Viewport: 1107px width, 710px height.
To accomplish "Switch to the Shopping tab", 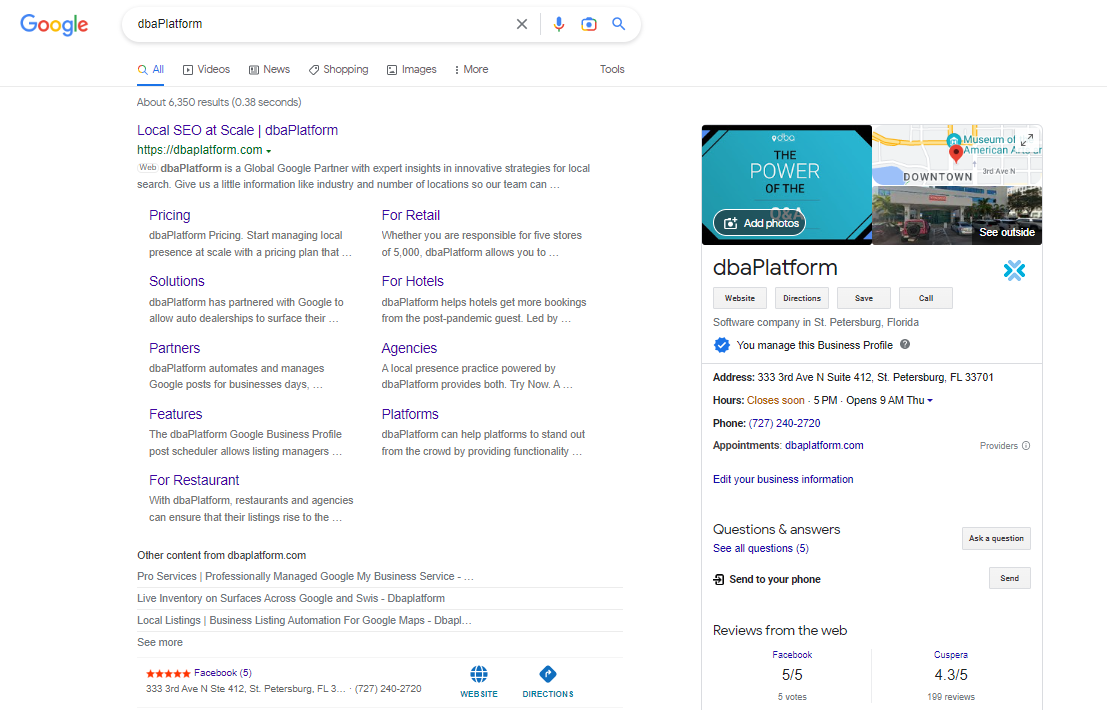I will click(338, 69).
